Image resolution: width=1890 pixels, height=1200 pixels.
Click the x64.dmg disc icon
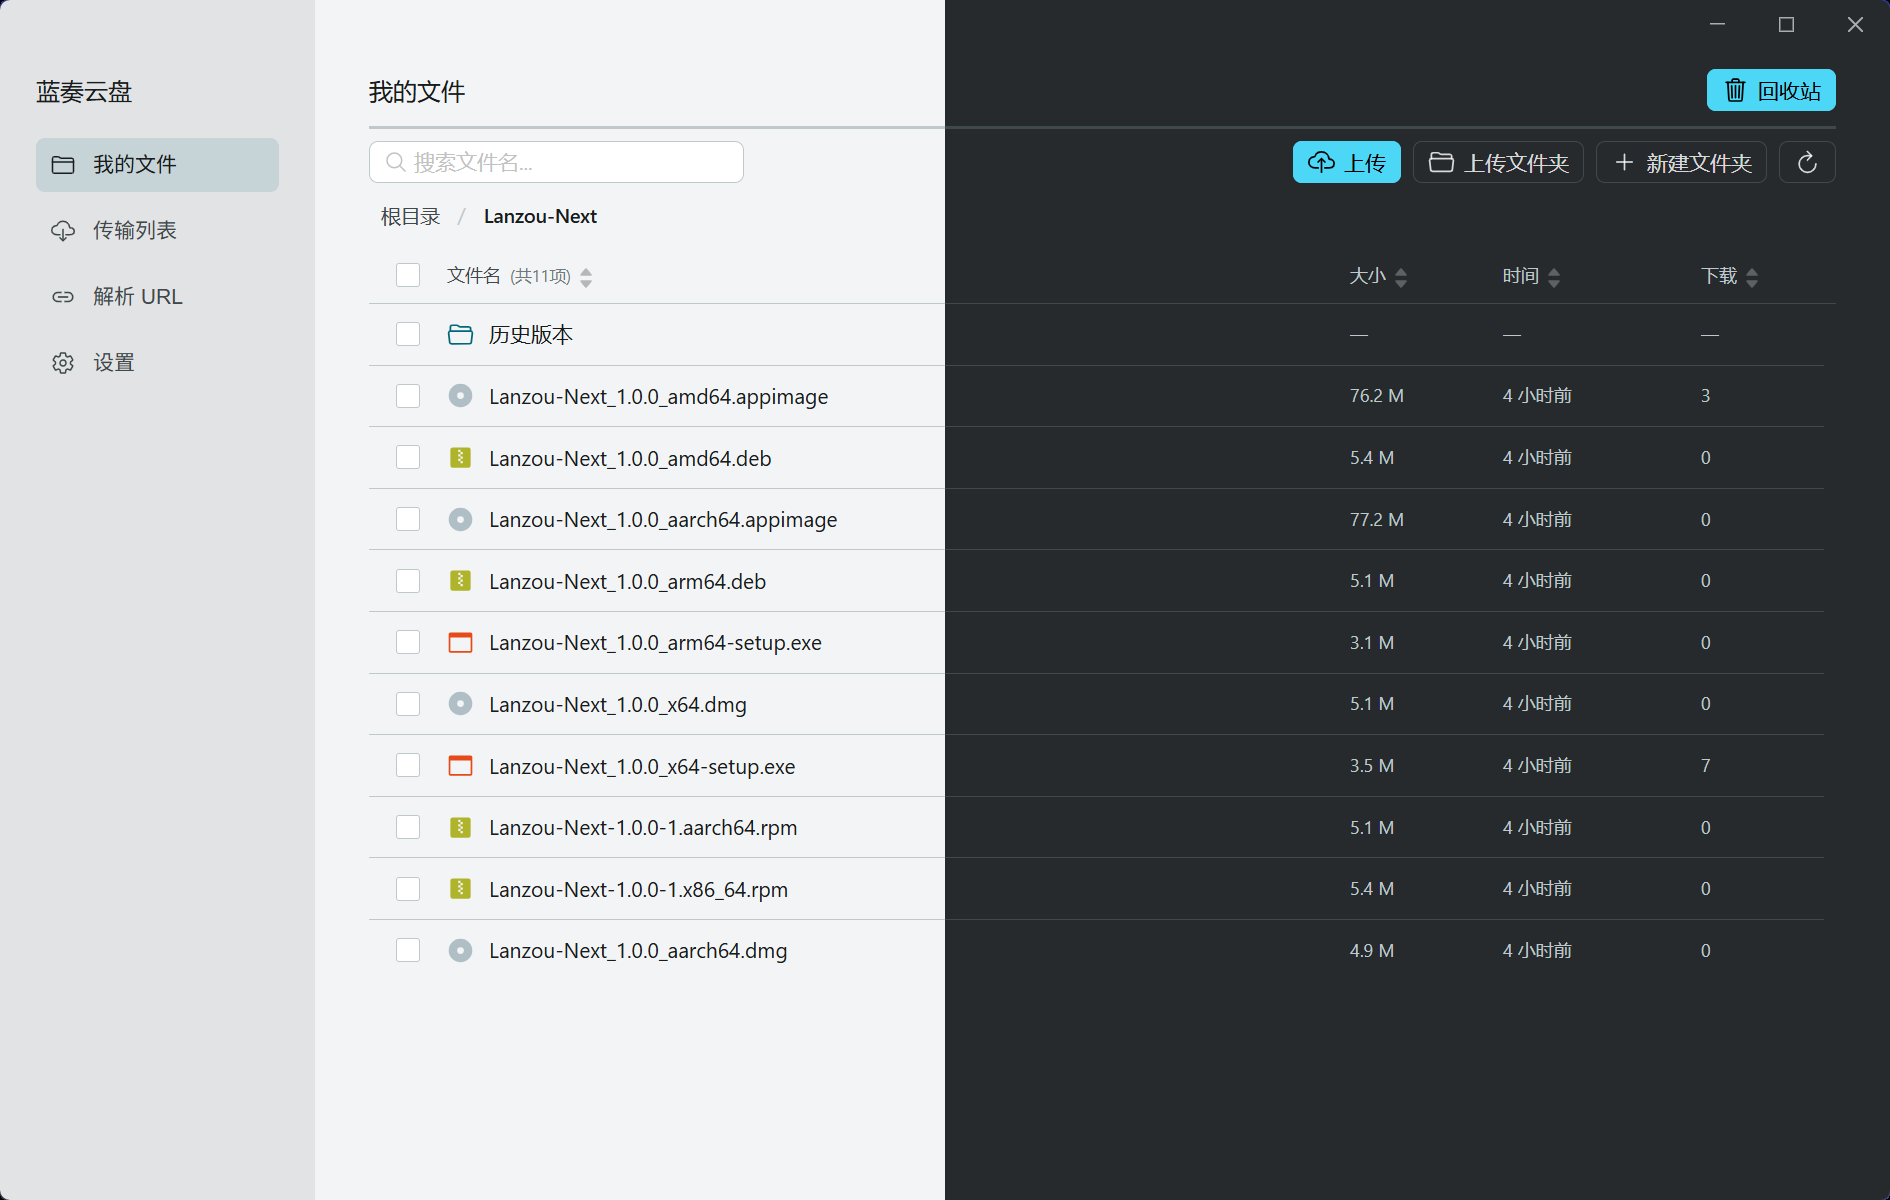coord(460,704)
